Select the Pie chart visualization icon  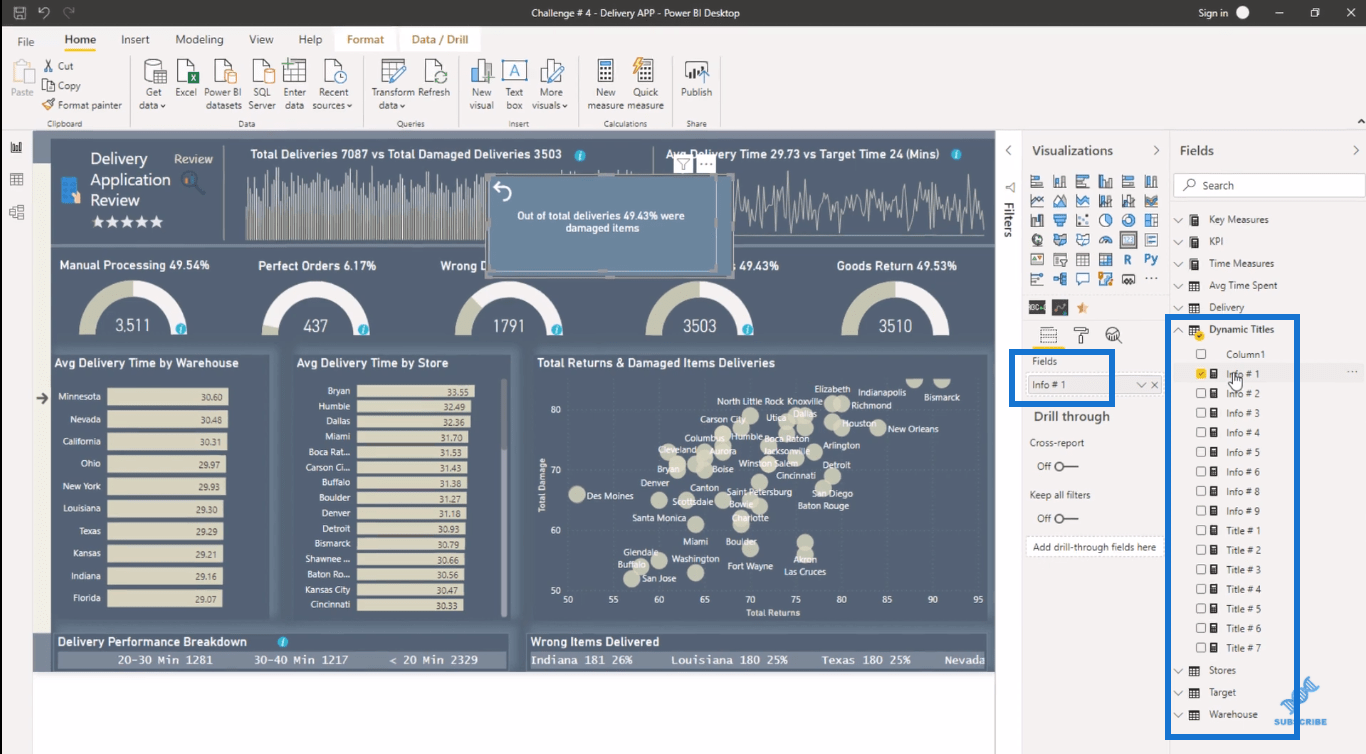click(x=1105, y=220)
